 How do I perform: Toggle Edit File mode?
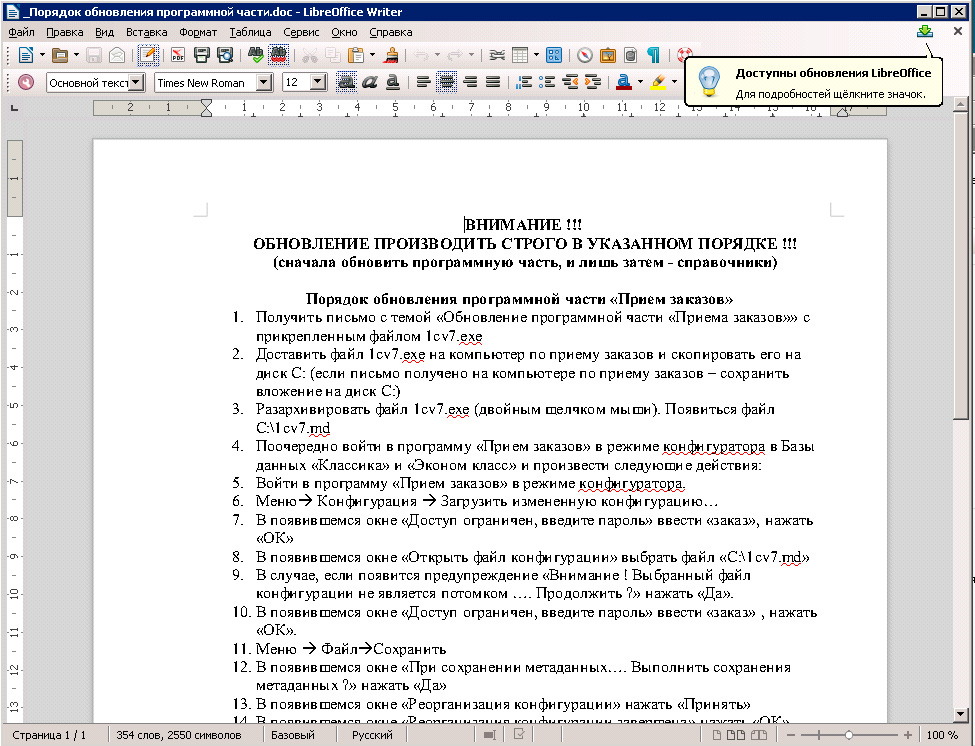(148, 55)
